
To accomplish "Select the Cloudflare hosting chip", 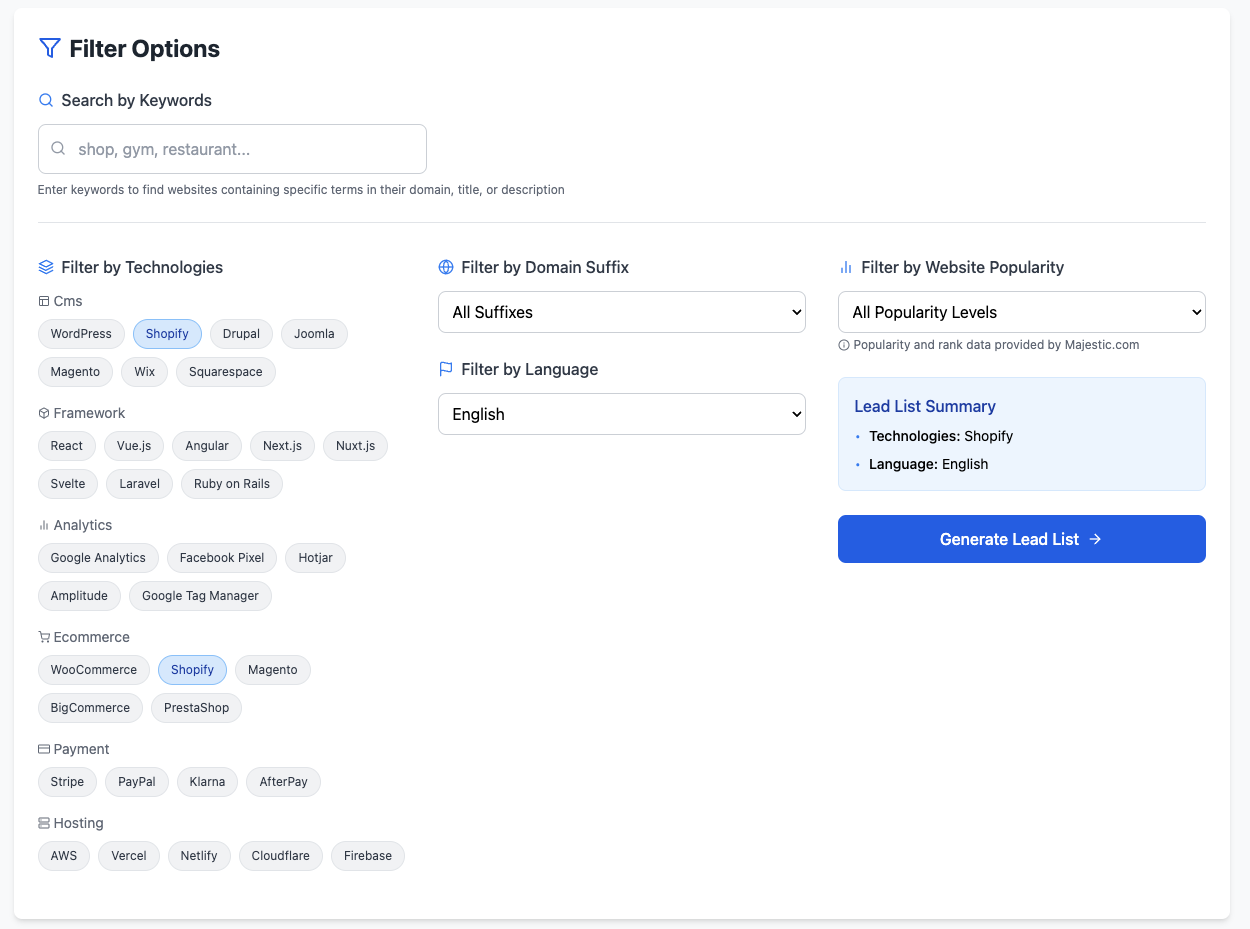I will point(280,856).
